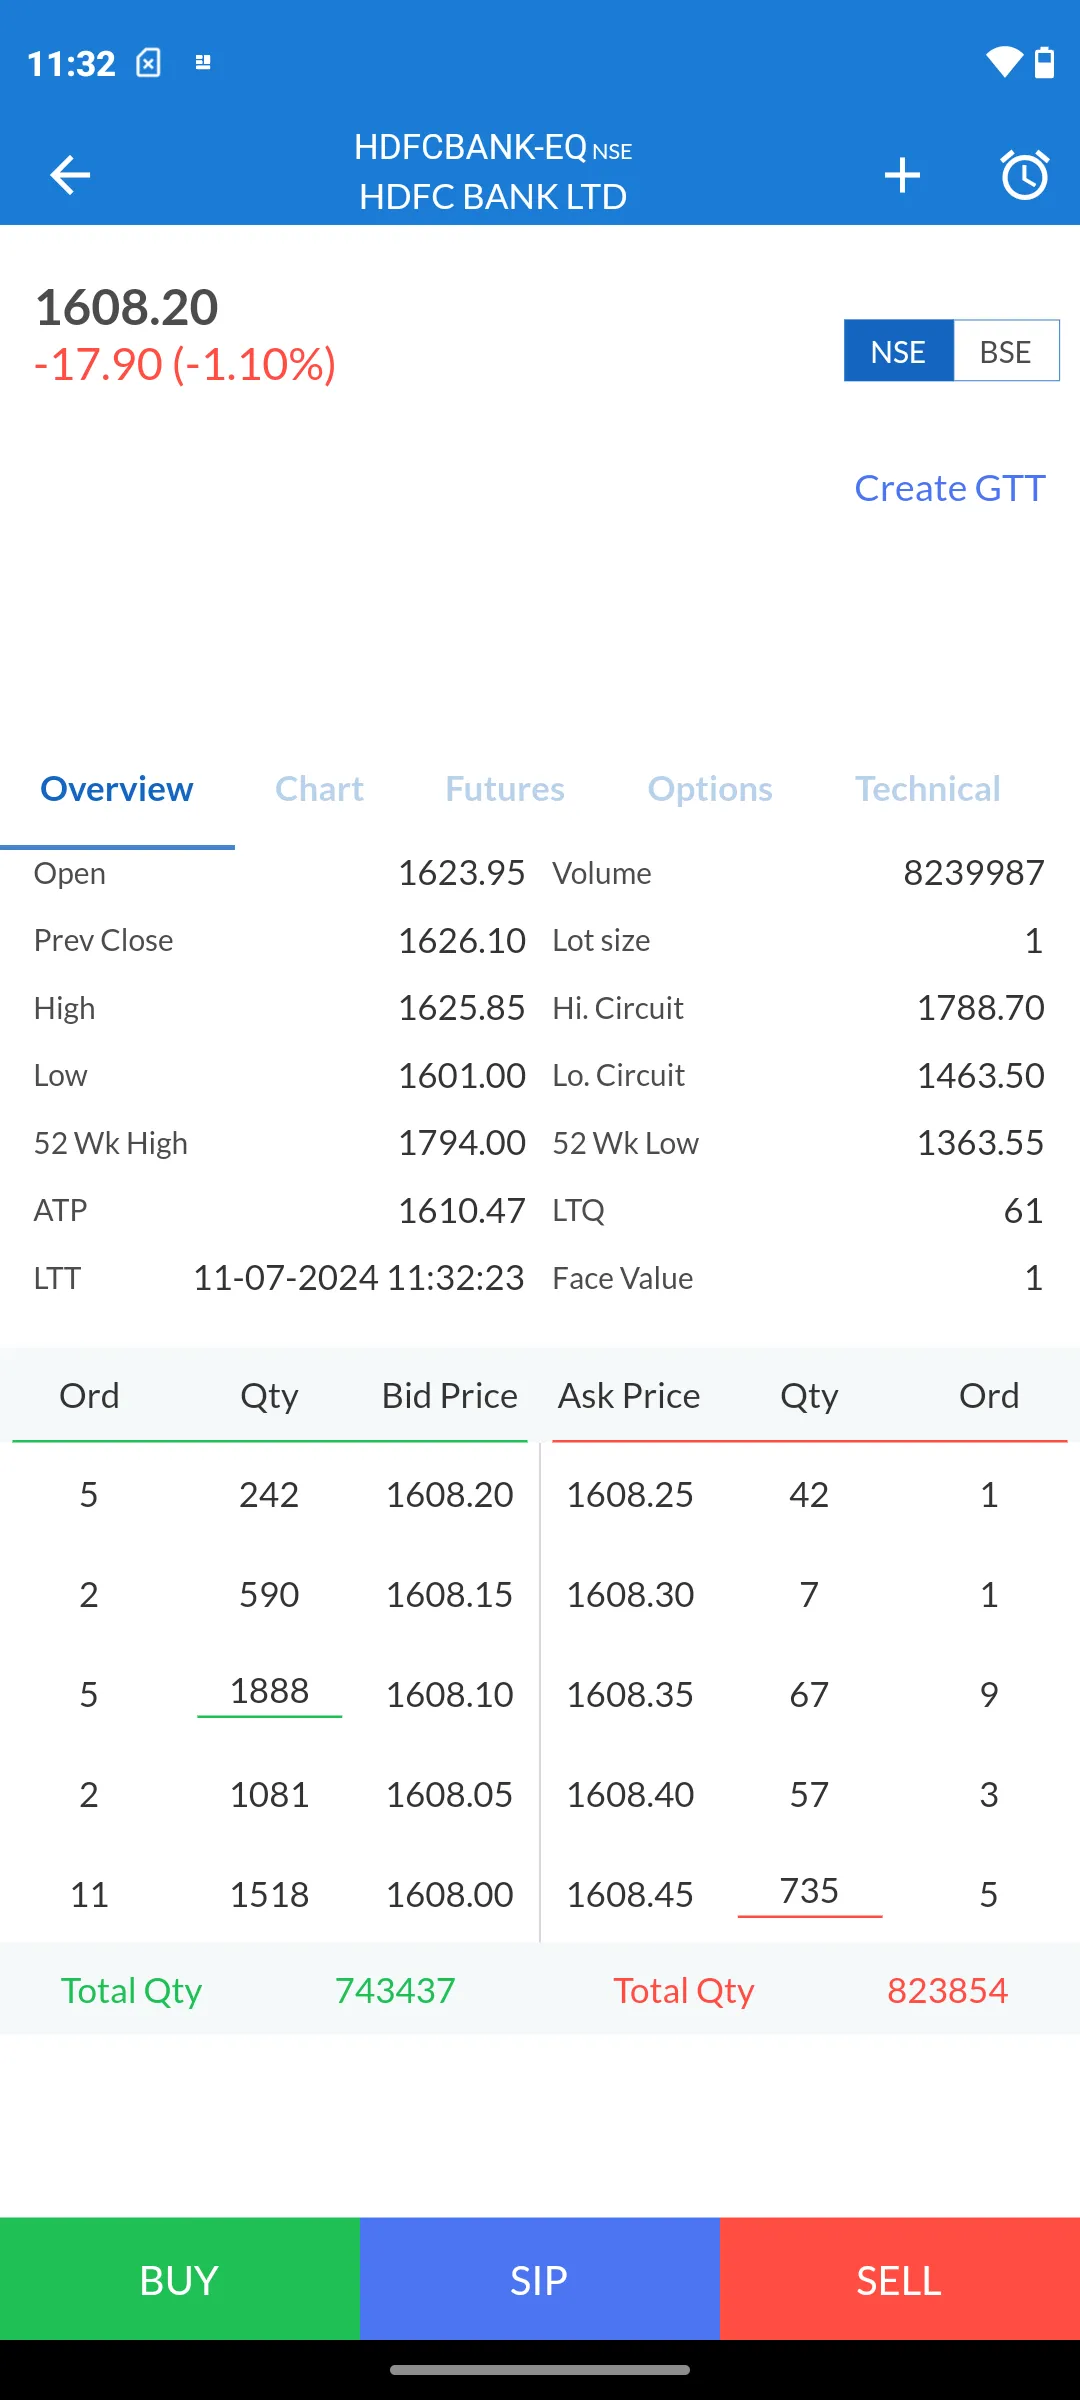Tap the last traded price 1608.20 heading
This screenshot has height=2400, width=1080.
coord(127,307)
